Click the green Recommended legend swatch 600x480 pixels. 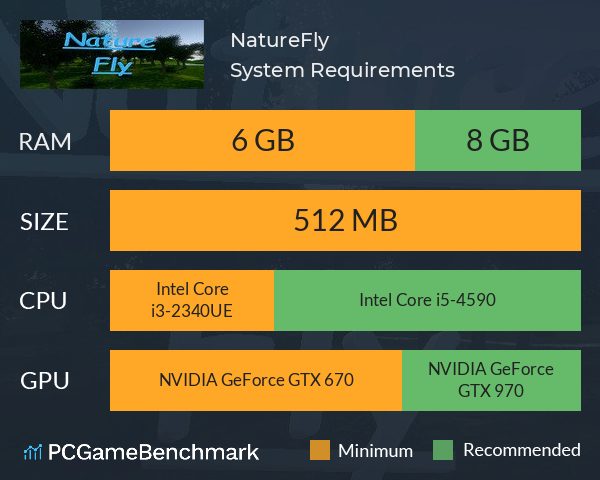pos(443,450)
